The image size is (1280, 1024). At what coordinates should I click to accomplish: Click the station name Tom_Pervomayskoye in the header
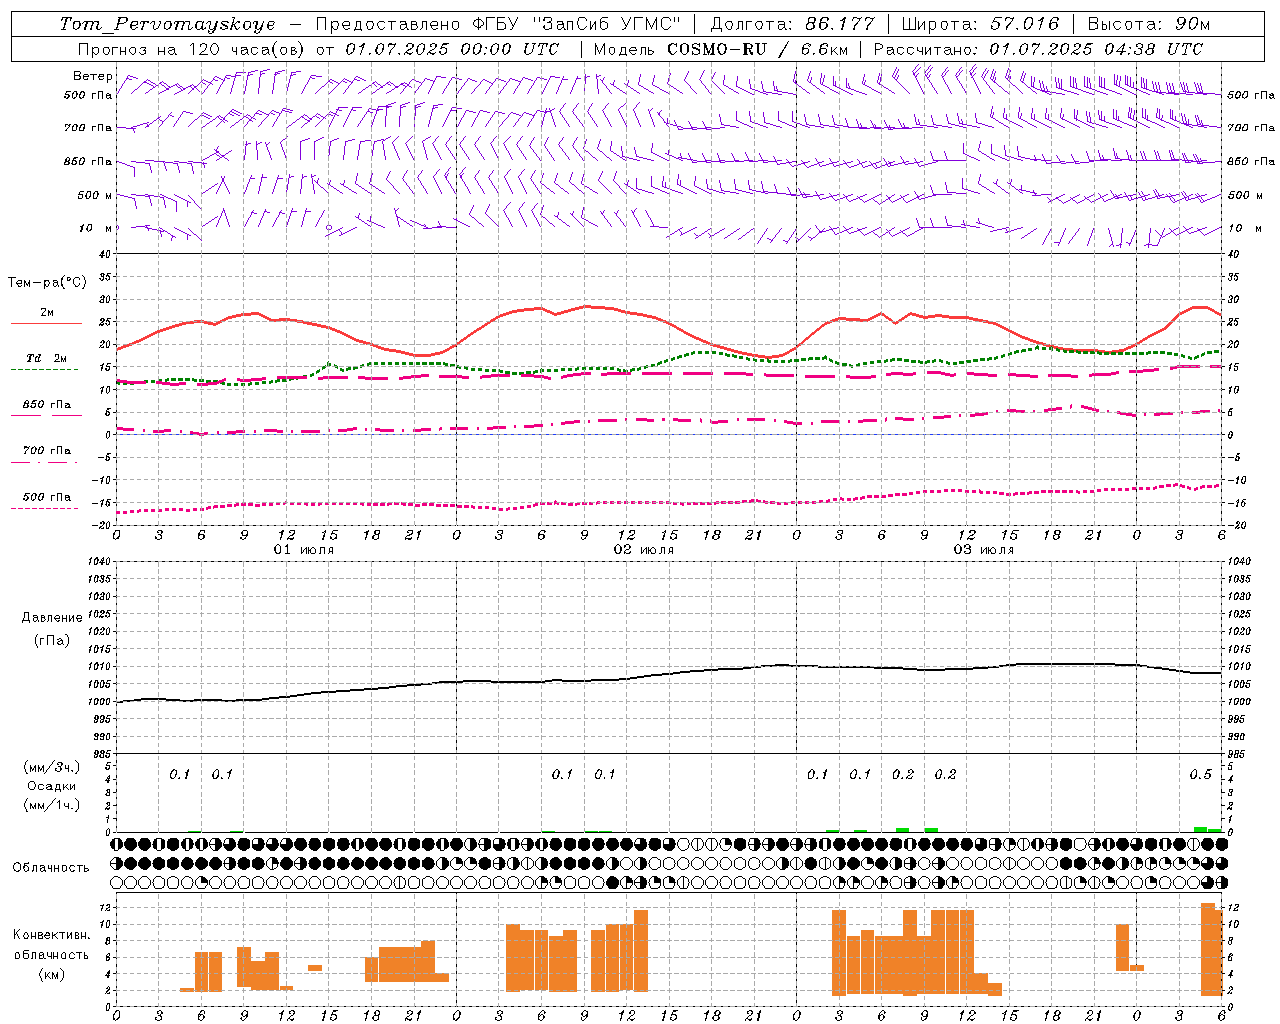166,24
